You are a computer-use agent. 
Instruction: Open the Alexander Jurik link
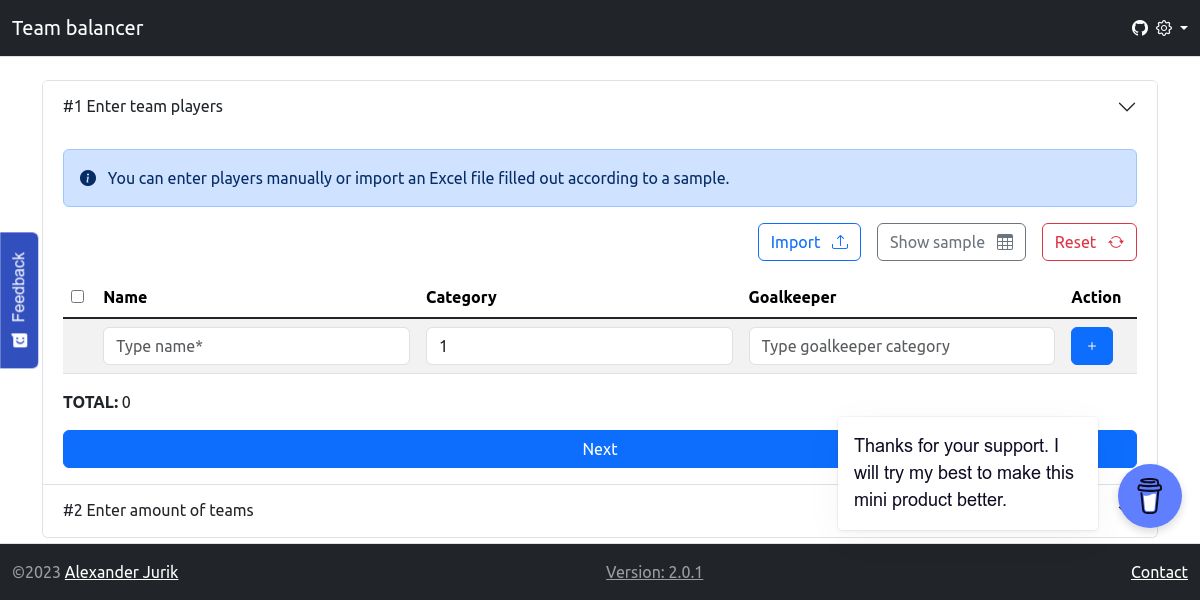coord(121,572)
